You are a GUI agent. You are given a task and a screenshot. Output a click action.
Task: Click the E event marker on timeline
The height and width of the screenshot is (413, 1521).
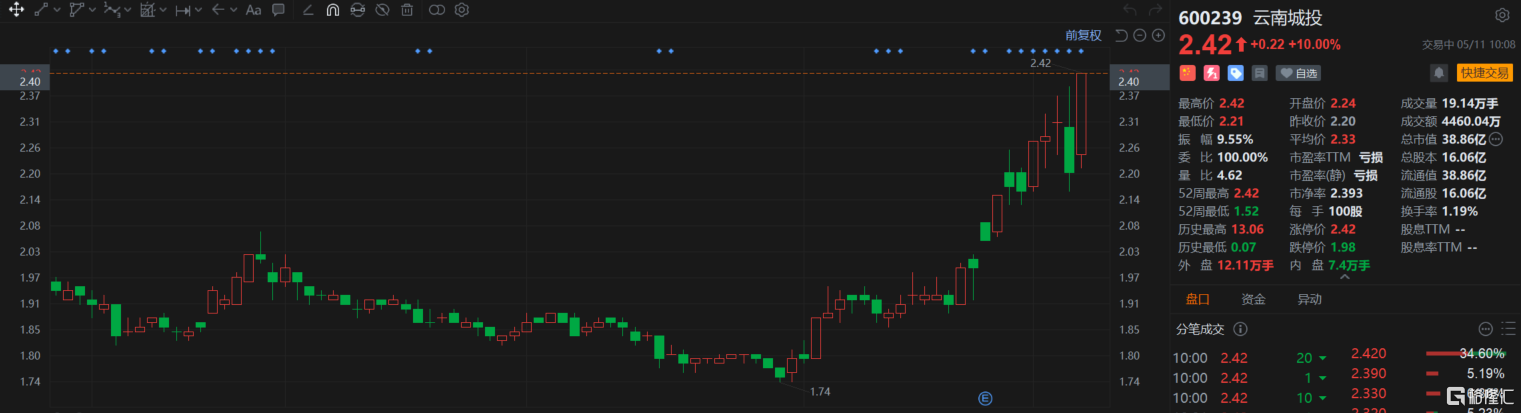coord(986,398)
